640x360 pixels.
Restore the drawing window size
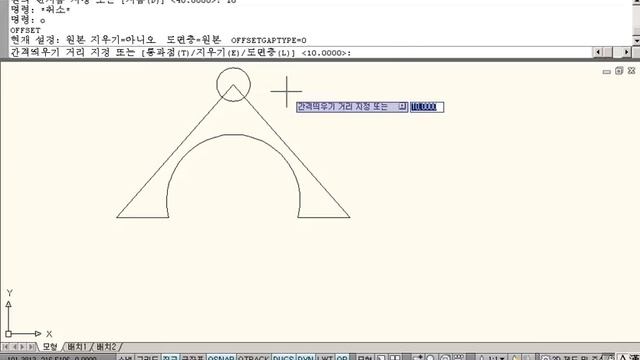[x=619, y=71]
